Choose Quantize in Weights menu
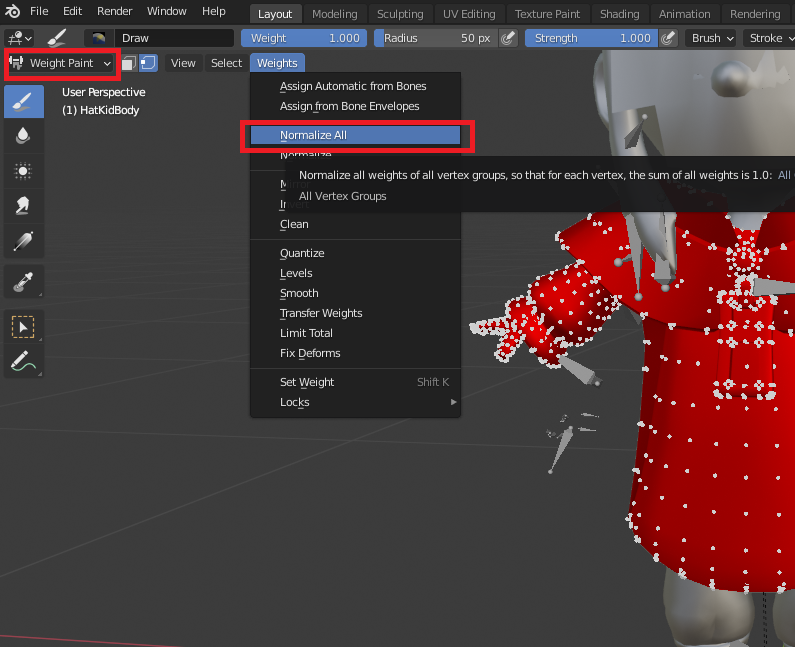The image size is (795, 647). coord(355,253)
